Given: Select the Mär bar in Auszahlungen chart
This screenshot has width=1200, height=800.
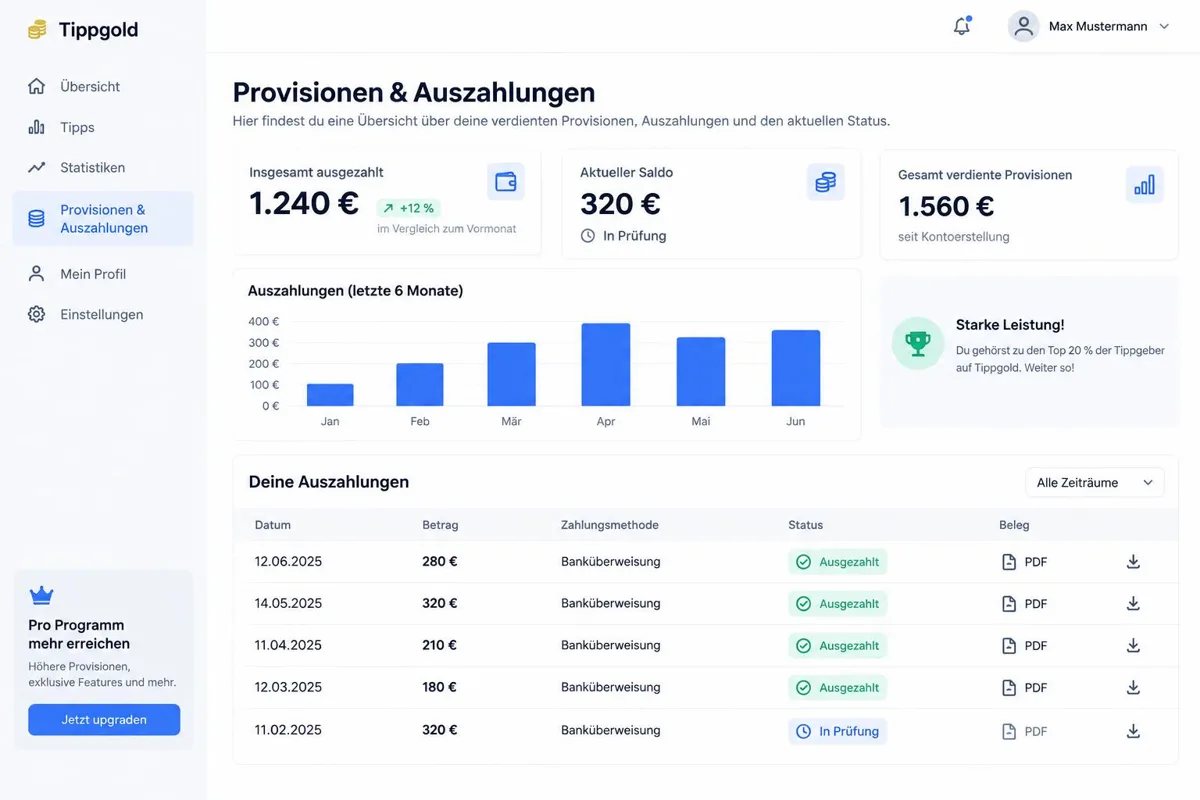Looking at the screenshot, I should [x=511, y=374].
